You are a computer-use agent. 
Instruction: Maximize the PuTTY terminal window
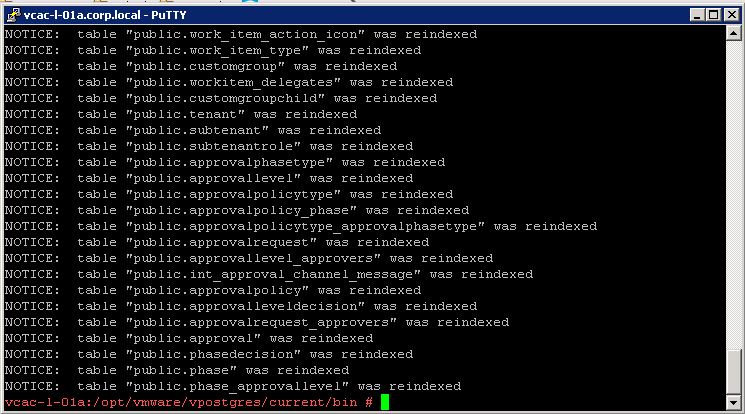click(714, 15)
